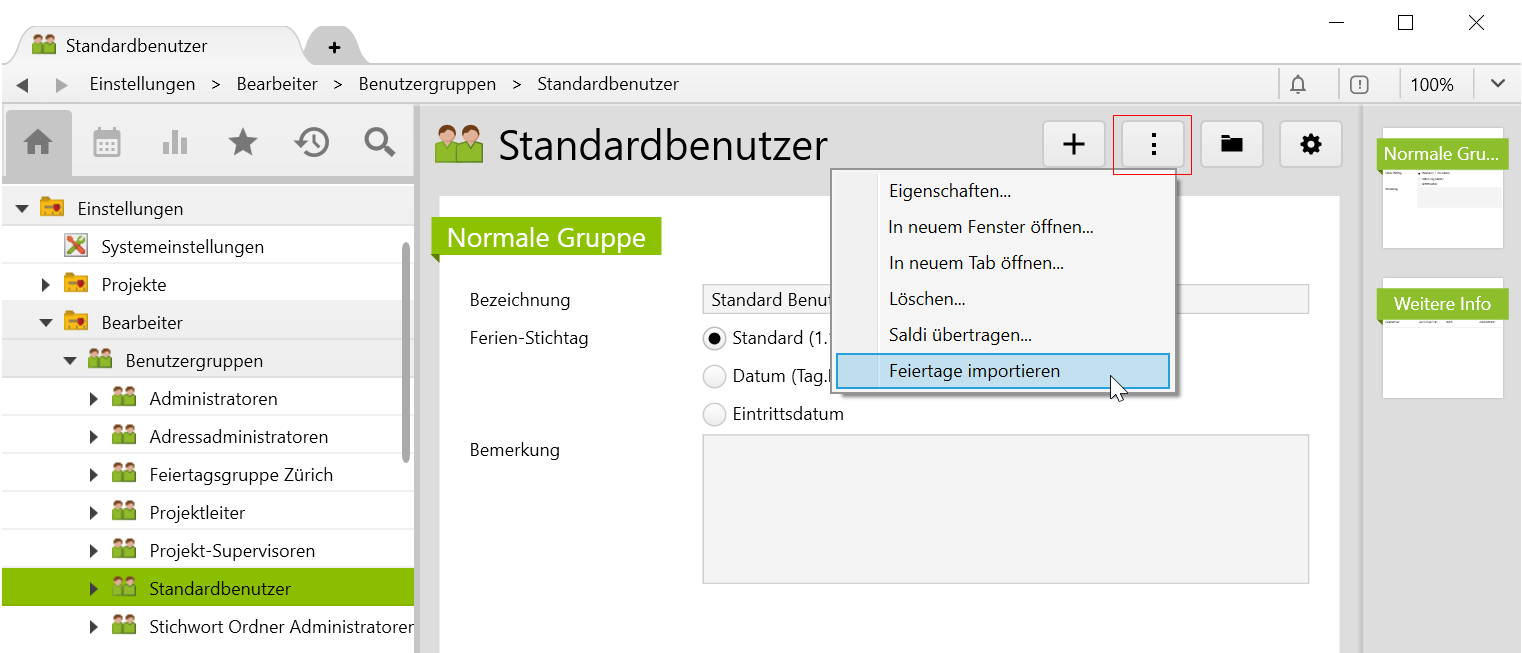This screenshot has height=653, width=1522.
Task: Select the Datum radio button
Action: click(714, 376)
